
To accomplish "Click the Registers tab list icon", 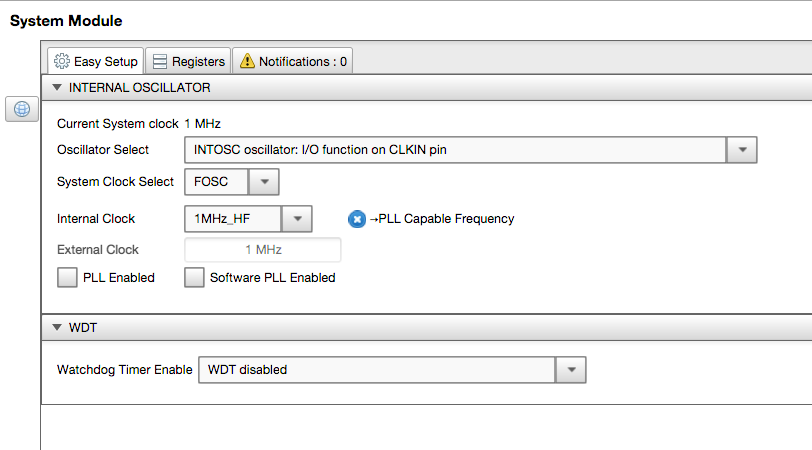I will click(160, 61).
